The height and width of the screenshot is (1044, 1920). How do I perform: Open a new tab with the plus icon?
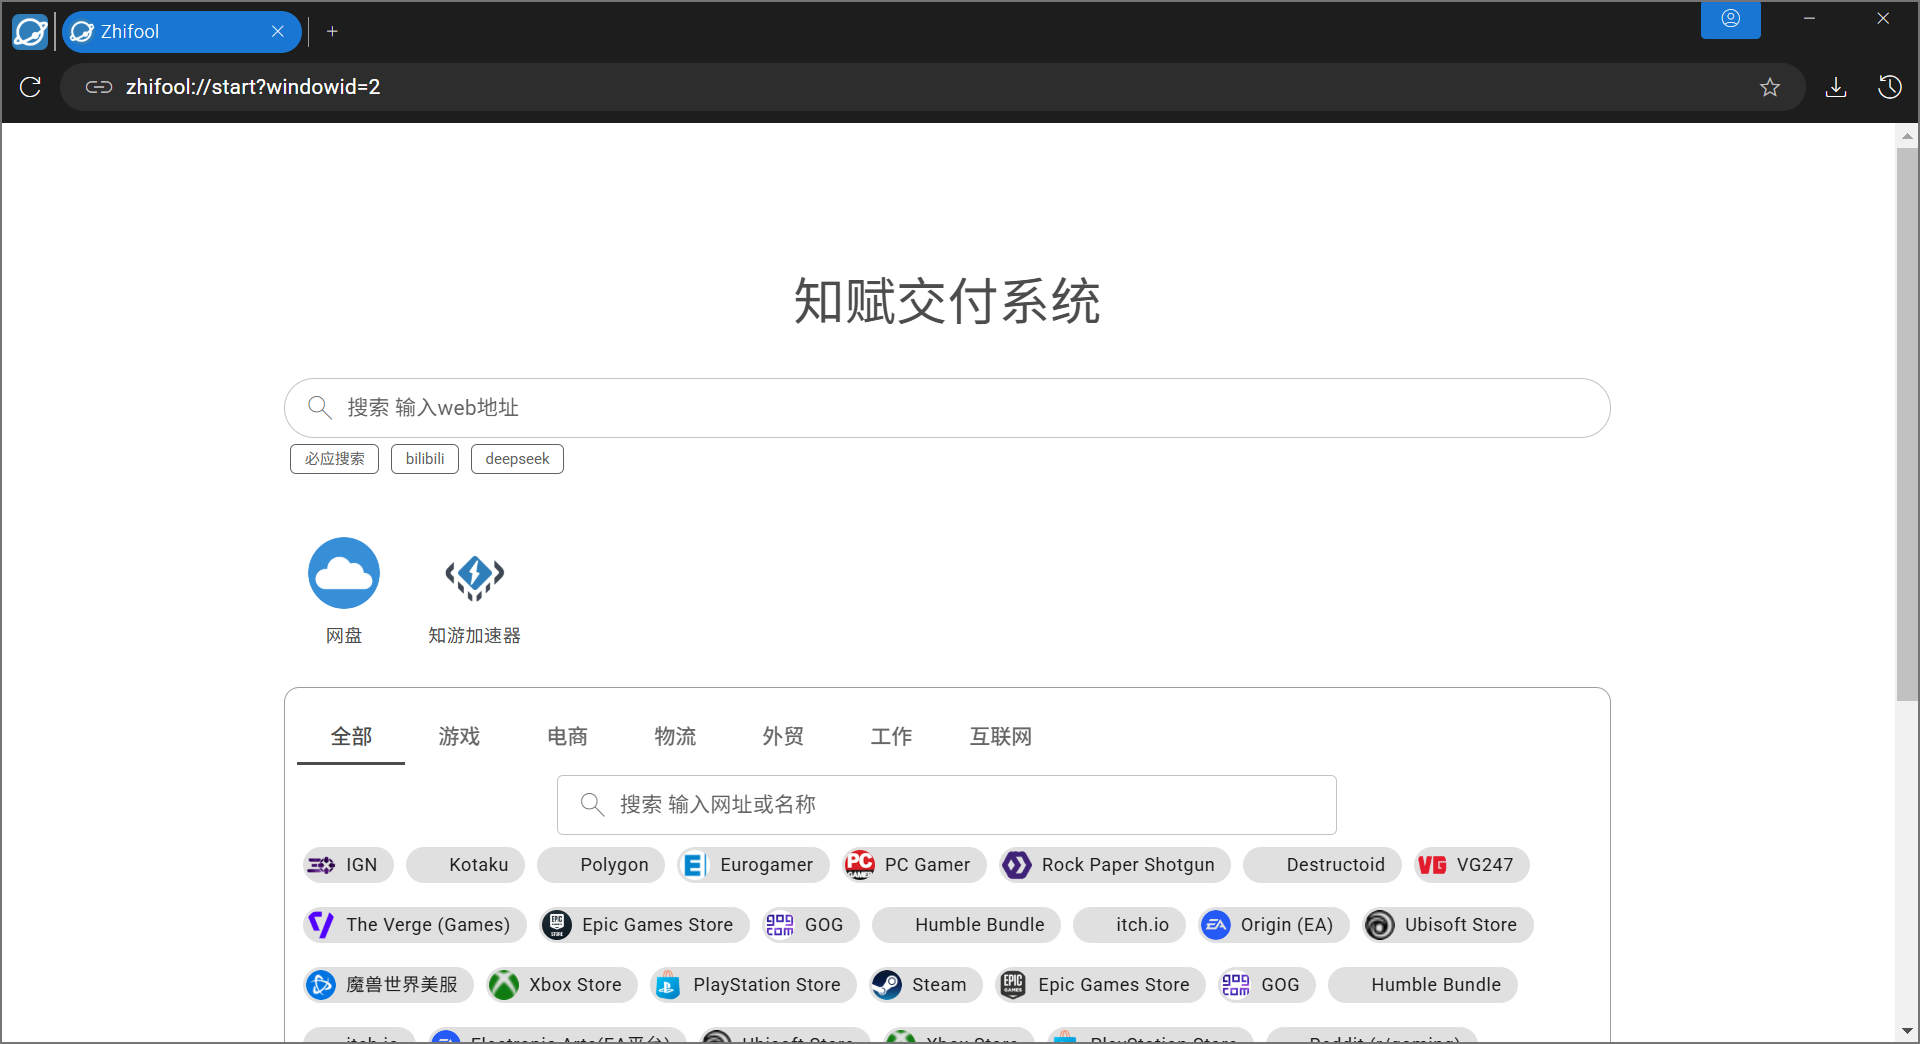tap(332, 32)
